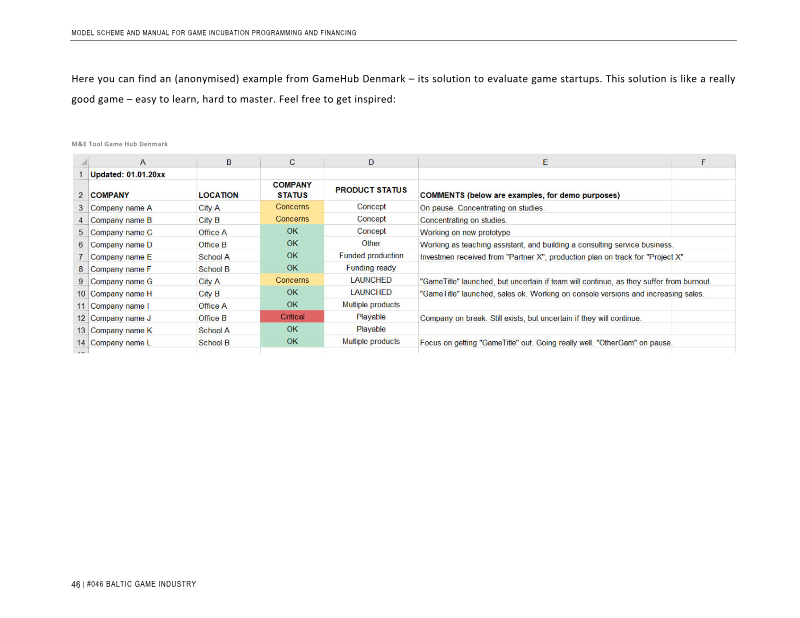The height and width of the screenshot is (618, 800).
Task: Click 'On pause. Concentrating on studies.' comment
Action: point(482,208)
